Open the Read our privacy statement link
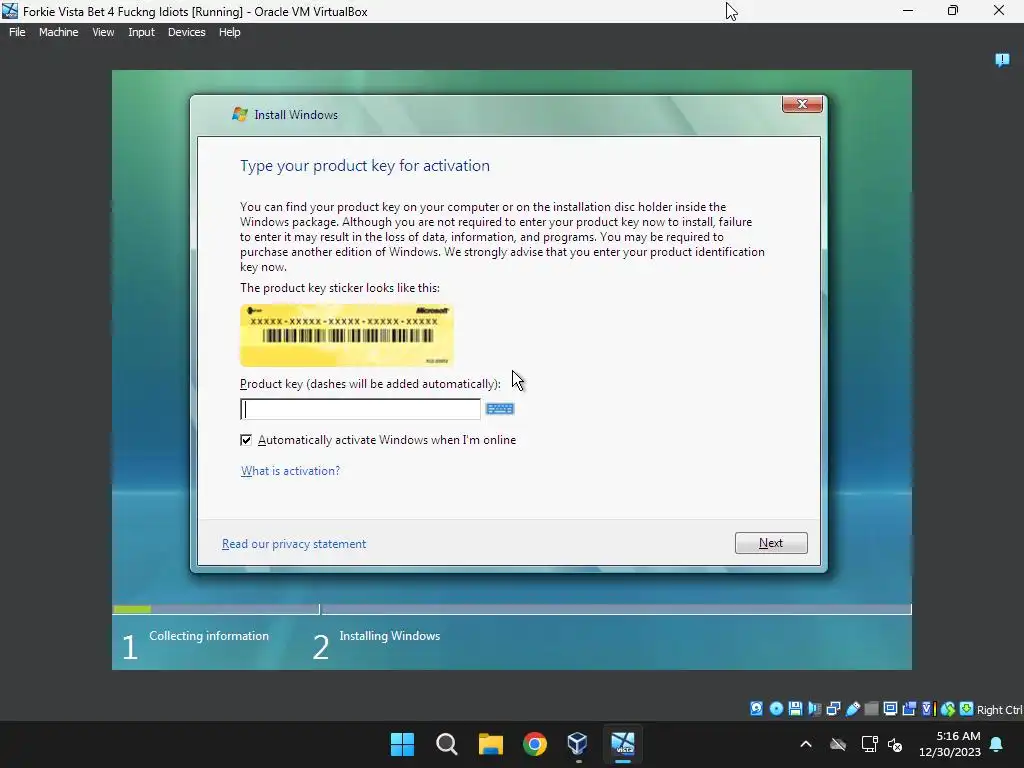 click(x=294, y=544)
